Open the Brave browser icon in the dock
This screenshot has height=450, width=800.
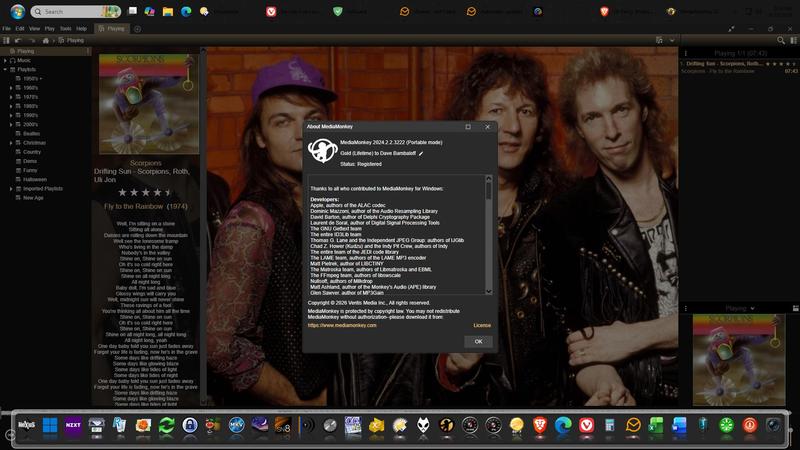pos(540,425)
